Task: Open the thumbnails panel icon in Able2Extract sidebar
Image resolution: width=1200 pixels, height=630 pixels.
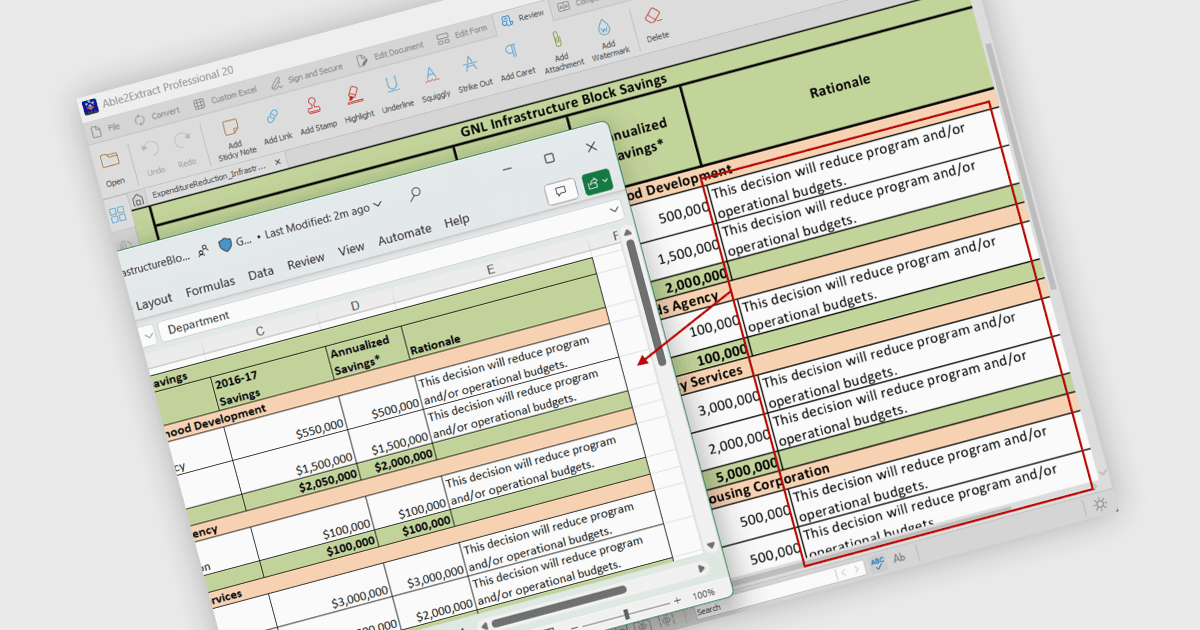Action: pos(118,214)
